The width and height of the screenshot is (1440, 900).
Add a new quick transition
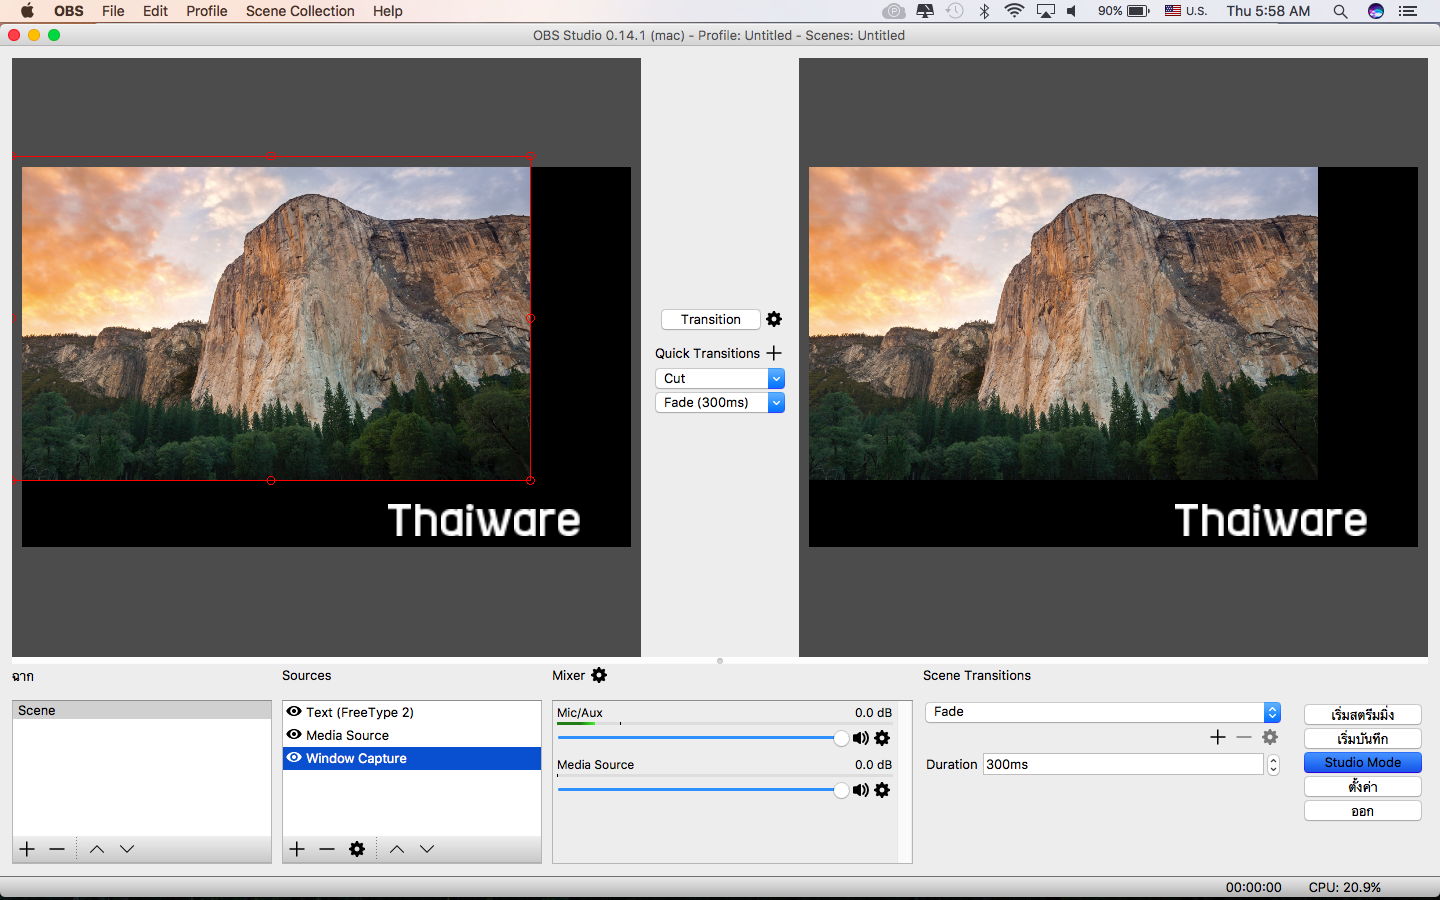[x=774, y=353]
